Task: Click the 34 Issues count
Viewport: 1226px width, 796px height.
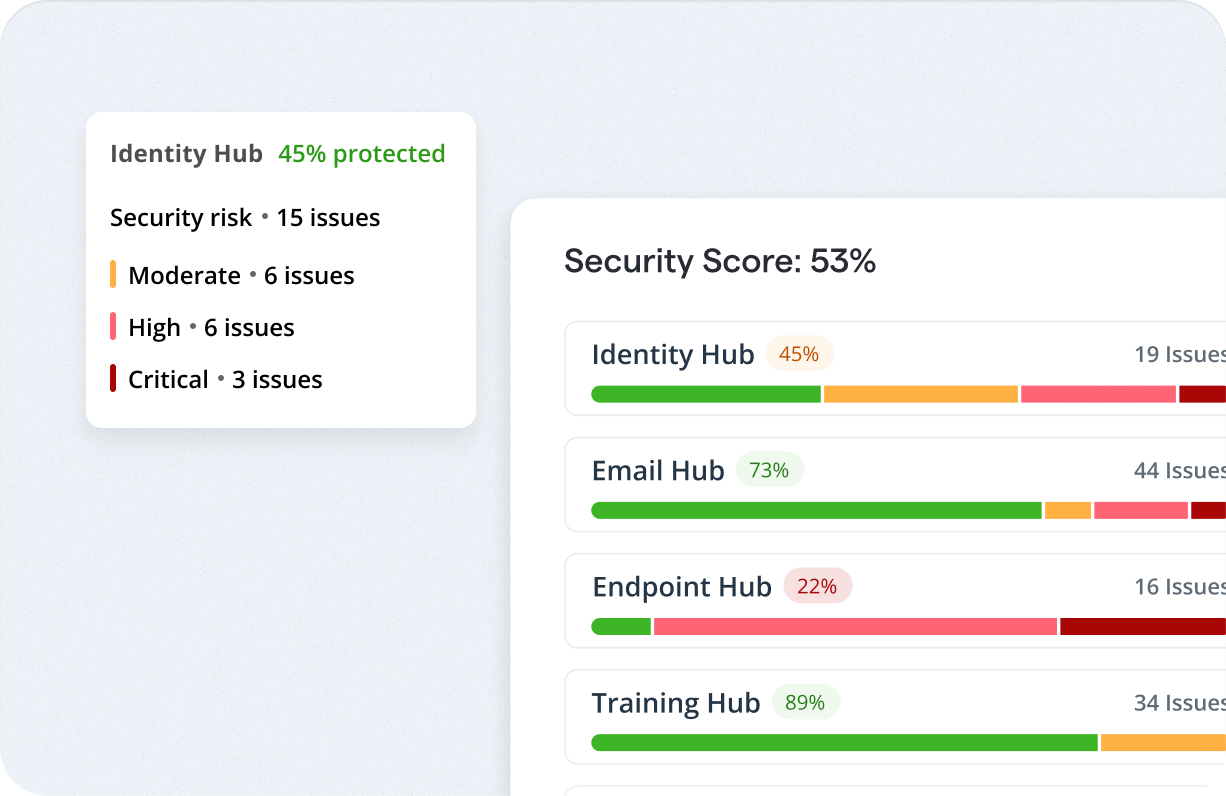Action: pos(1180,702)
